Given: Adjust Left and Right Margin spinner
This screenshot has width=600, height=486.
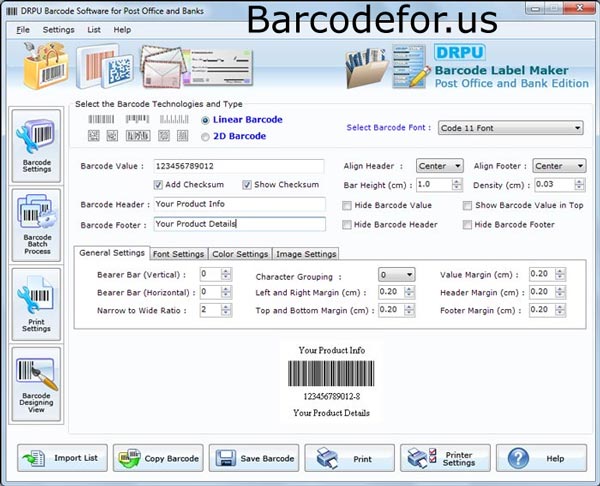Looking at the screenshot, I should point(409,292).
